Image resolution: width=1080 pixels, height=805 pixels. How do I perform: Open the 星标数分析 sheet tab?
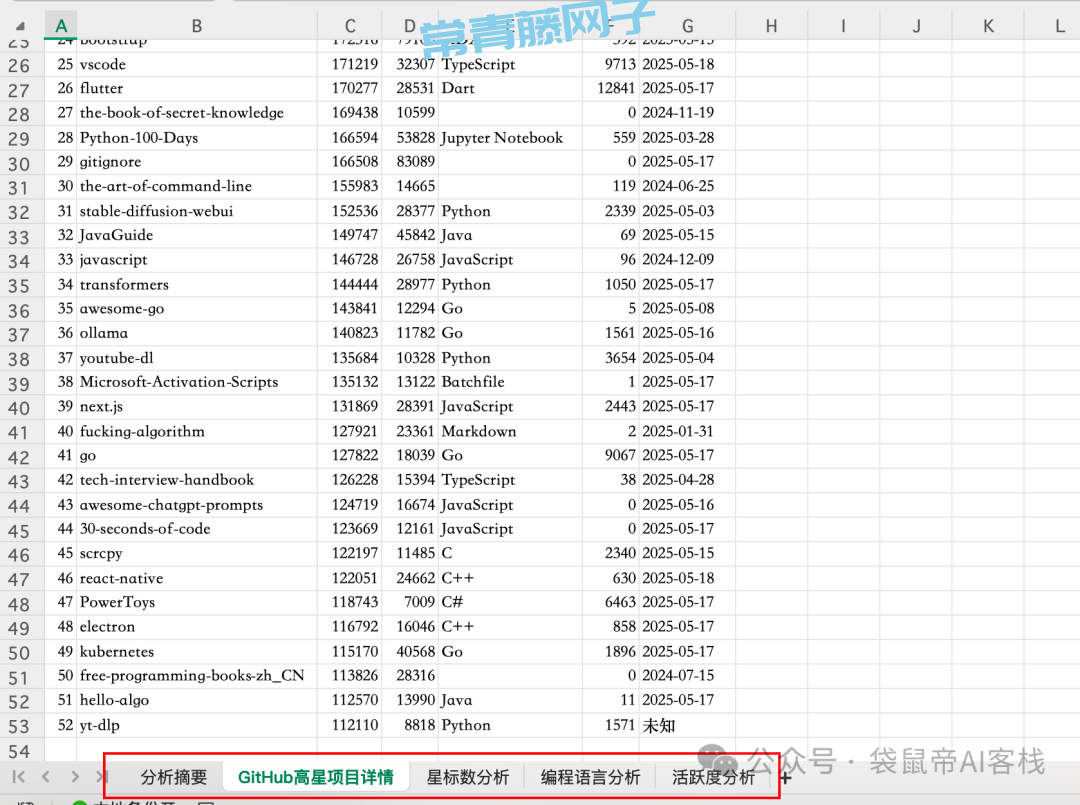[468, 777]
